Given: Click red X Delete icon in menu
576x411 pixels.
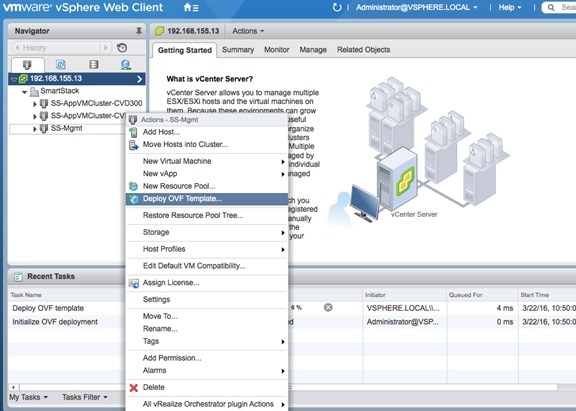Looking at the screenshot, I should coord(134,387).
